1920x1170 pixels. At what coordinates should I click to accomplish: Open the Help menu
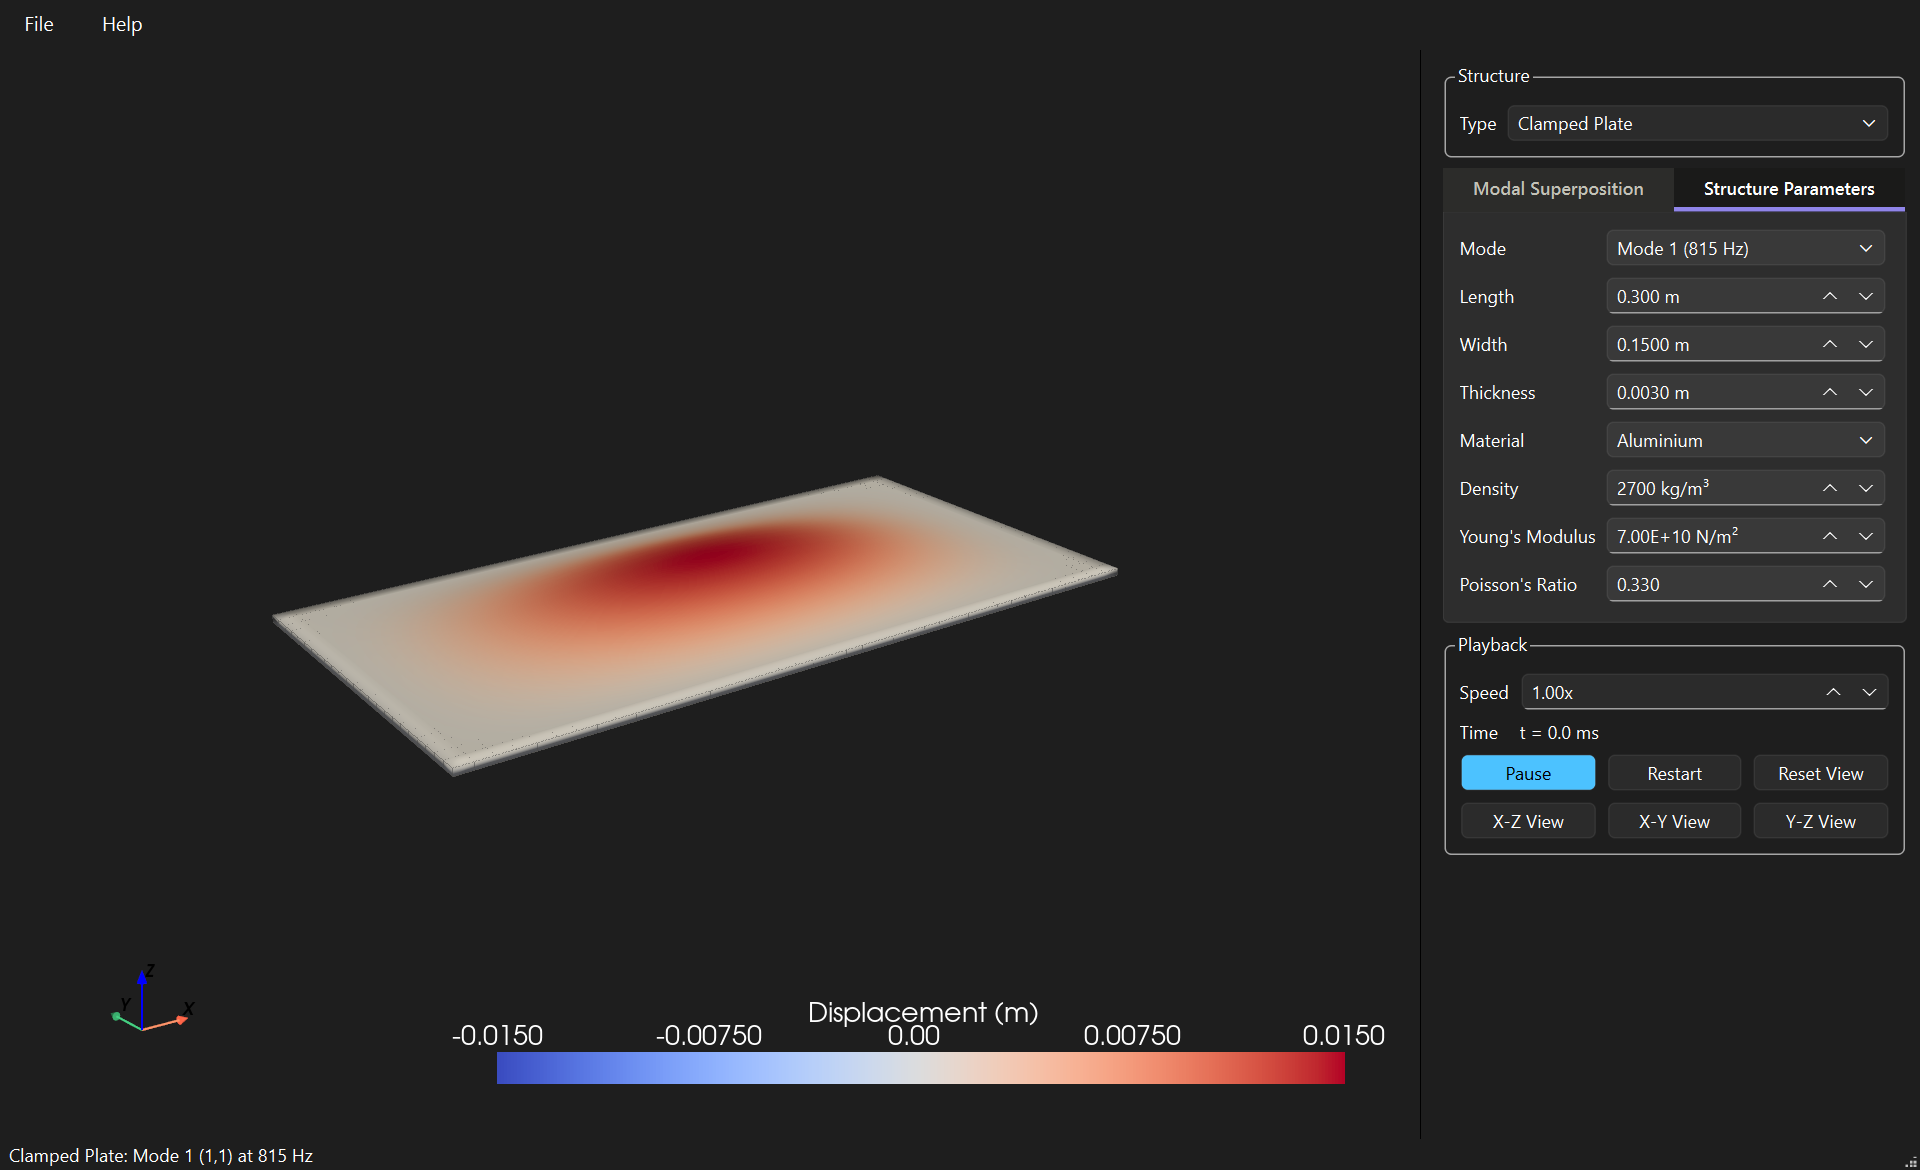tap(122, 24)
